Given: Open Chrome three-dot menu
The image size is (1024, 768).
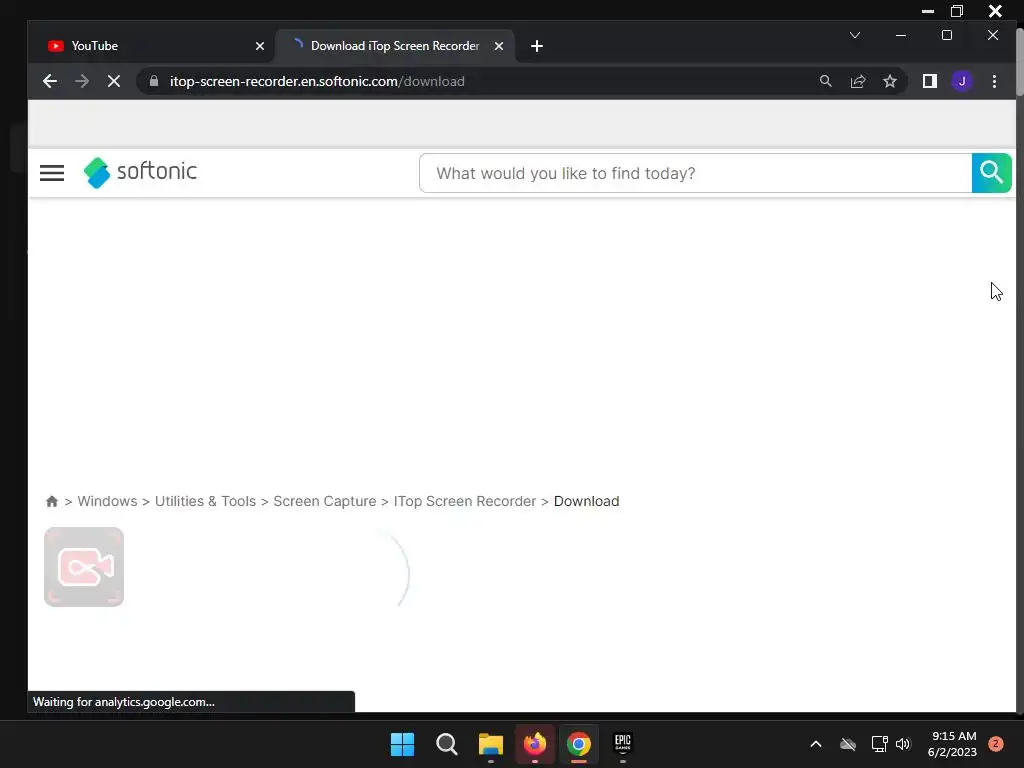Looking at the screenshot, I should coord(994,81).
